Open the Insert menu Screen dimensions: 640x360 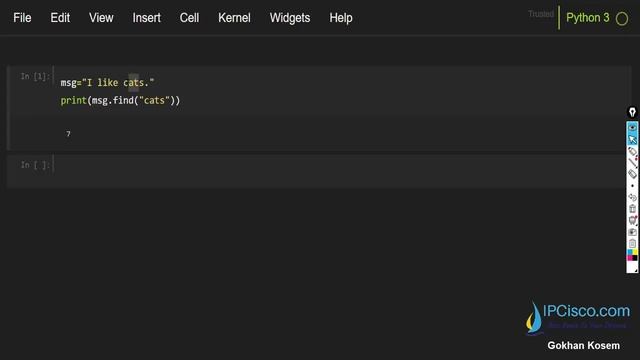point(146,18)
